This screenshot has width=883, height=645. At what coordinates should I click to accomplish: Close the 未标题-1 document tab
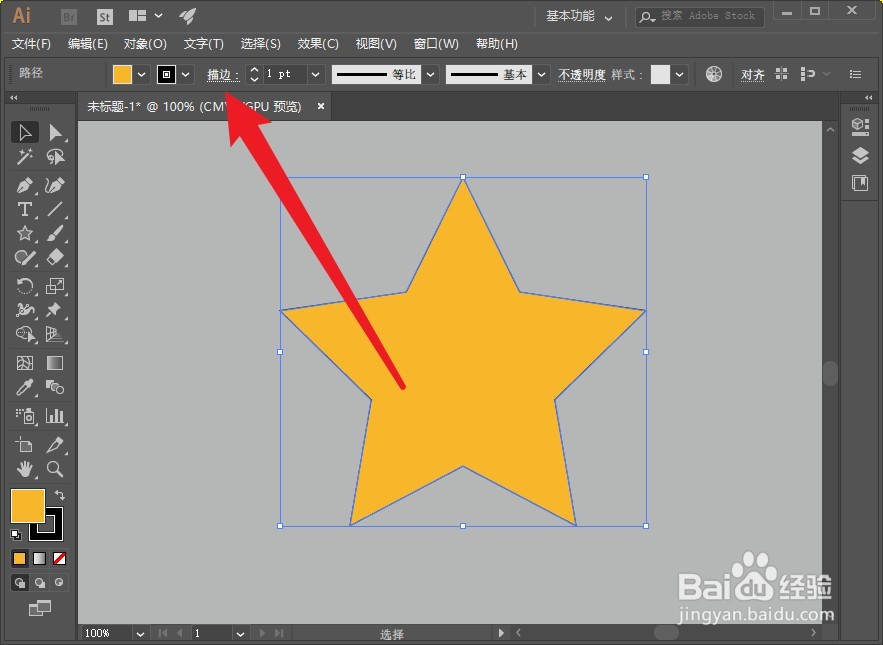[x=320, y=106]
